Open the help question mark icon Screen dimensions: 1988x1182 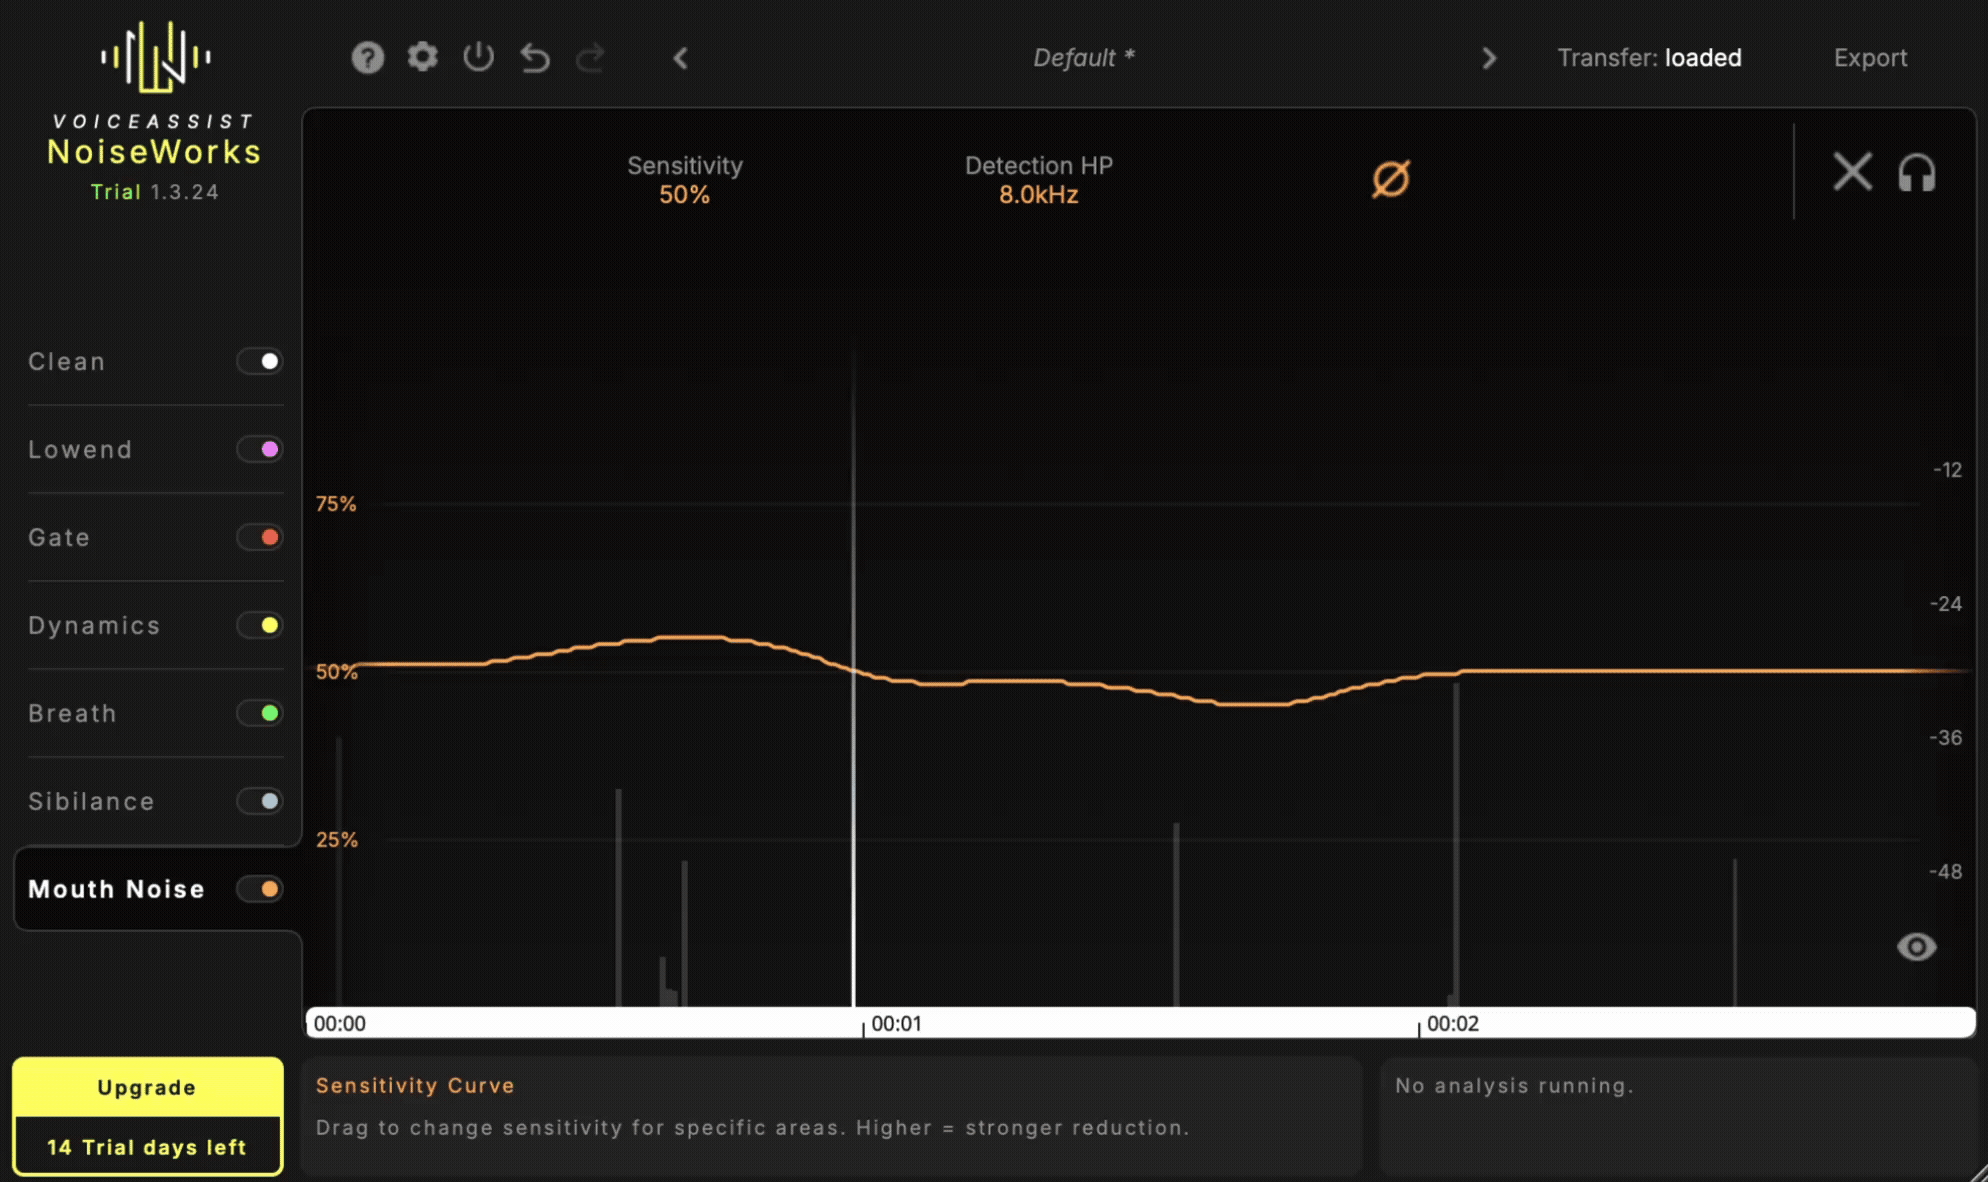368,58
